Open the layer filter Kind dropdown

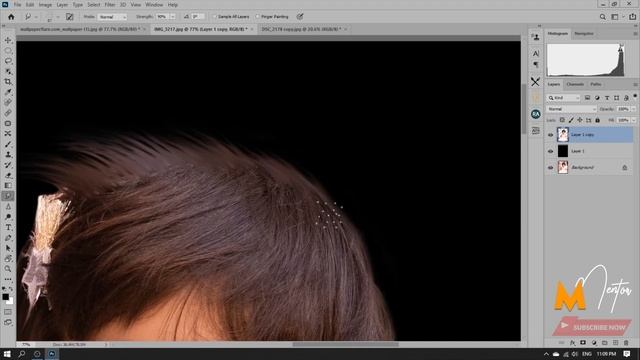point(564,98)
